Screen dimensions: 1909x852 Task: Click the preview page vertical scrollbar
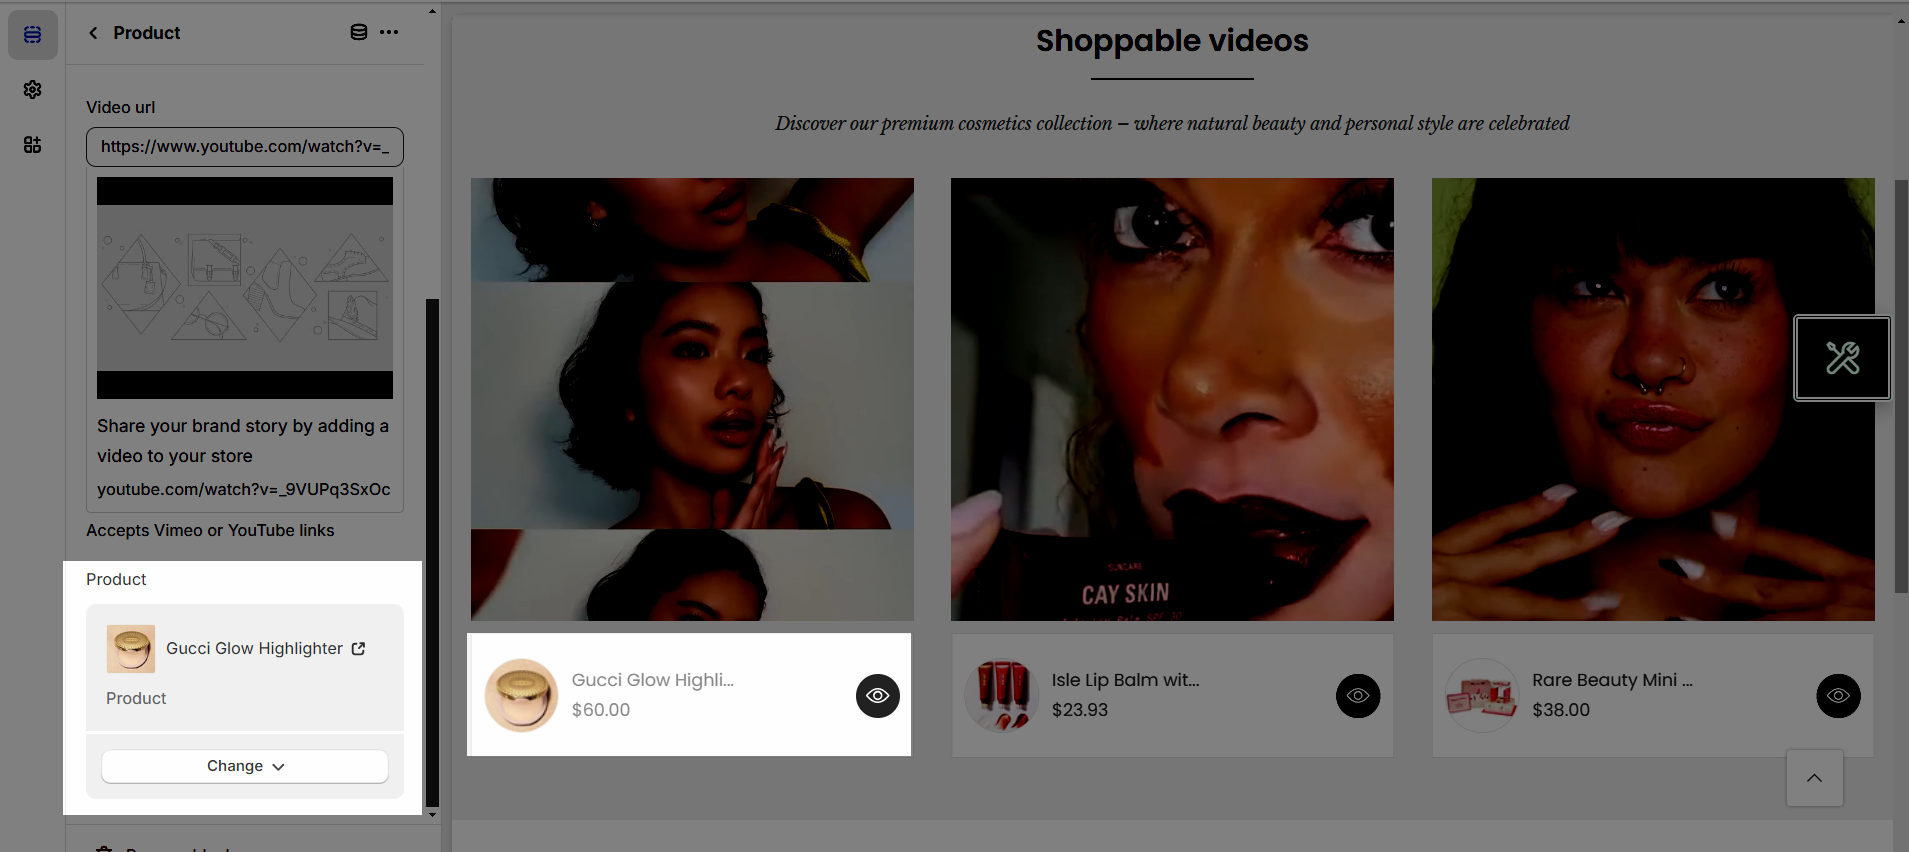point(1901,386)
